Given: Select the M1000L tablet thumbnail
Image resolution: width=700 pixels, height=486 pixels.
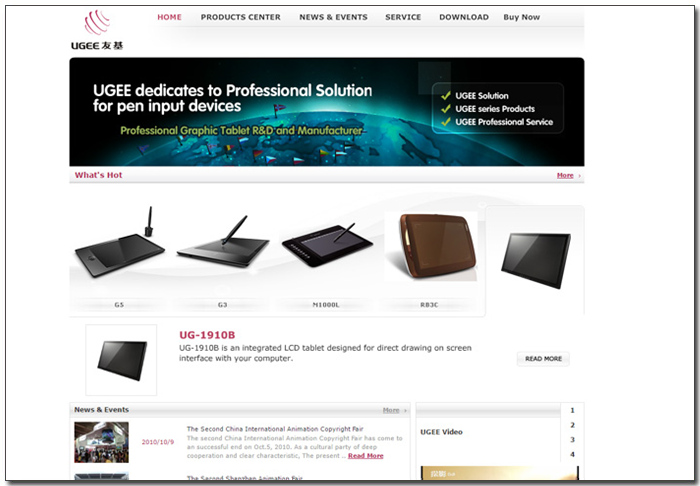Looking at the screenshot, I should click(327, 245).
